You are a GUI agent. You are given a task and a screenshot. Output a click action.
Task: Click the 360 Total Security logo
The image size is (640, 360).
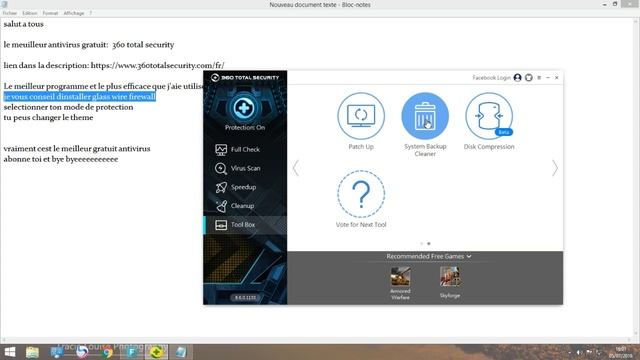tap(245, 78)
